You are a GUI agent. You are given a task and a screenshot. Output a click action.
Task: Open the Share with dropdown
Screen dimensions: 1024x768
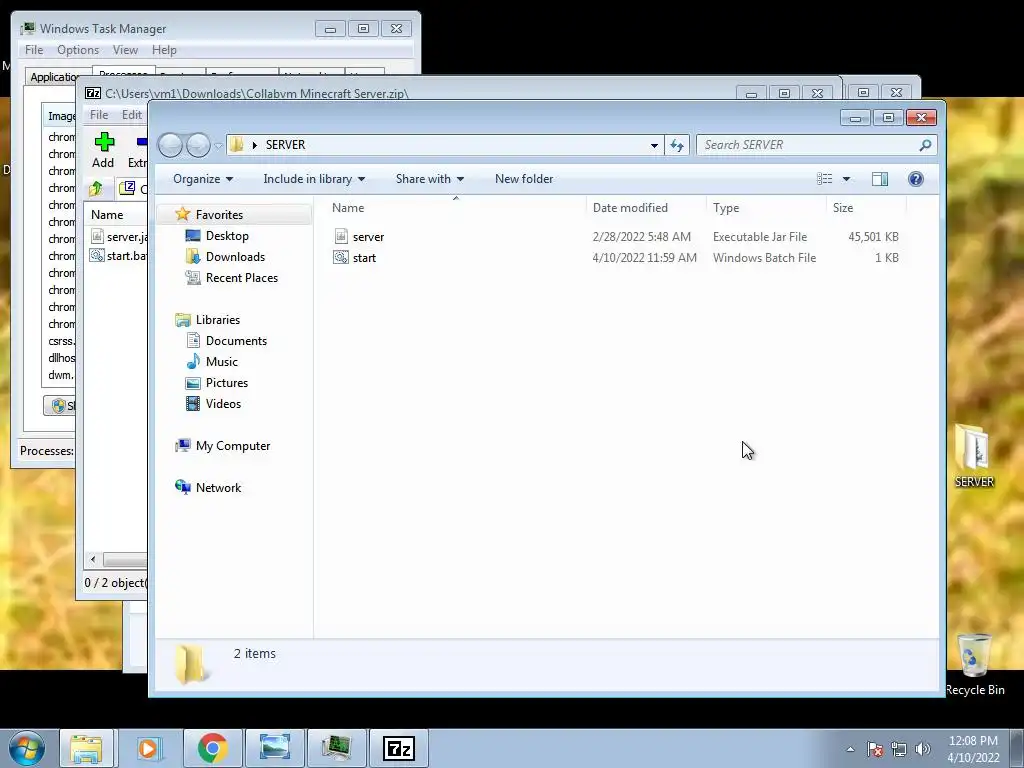click(x=430, y=179)
